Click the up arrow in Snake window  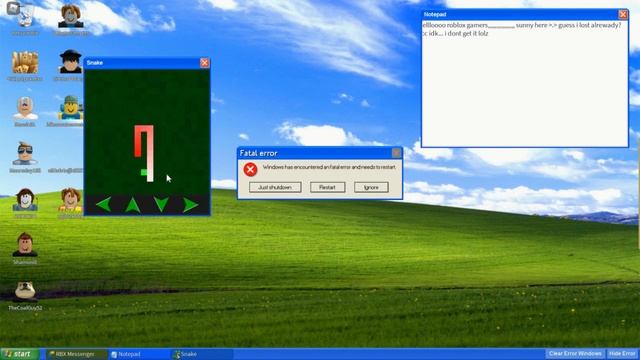(133, 205)
